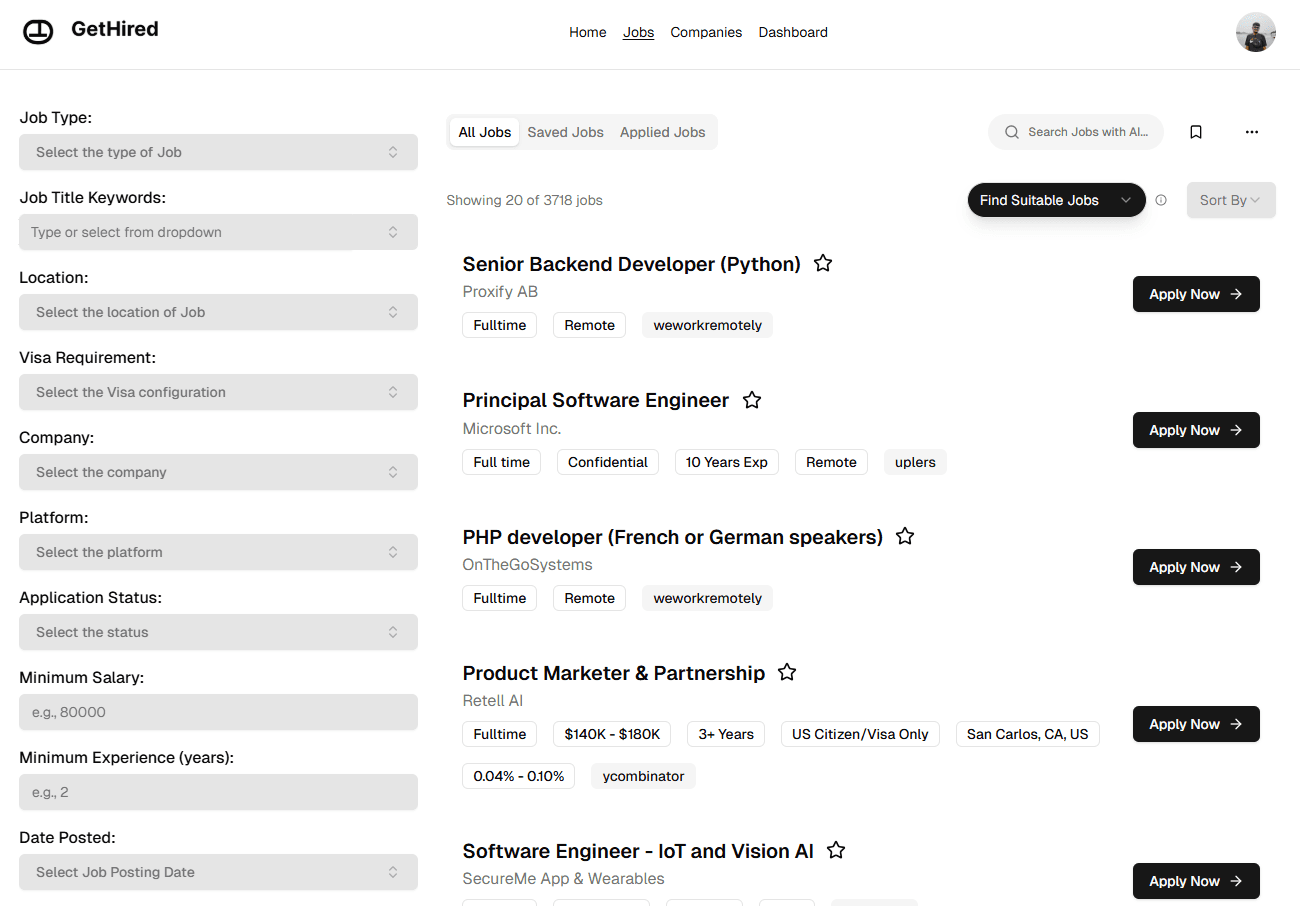1300x906 pixels.
Task: Star the Software Engineer IoT and Vision AI job
Action: [836, 851]
